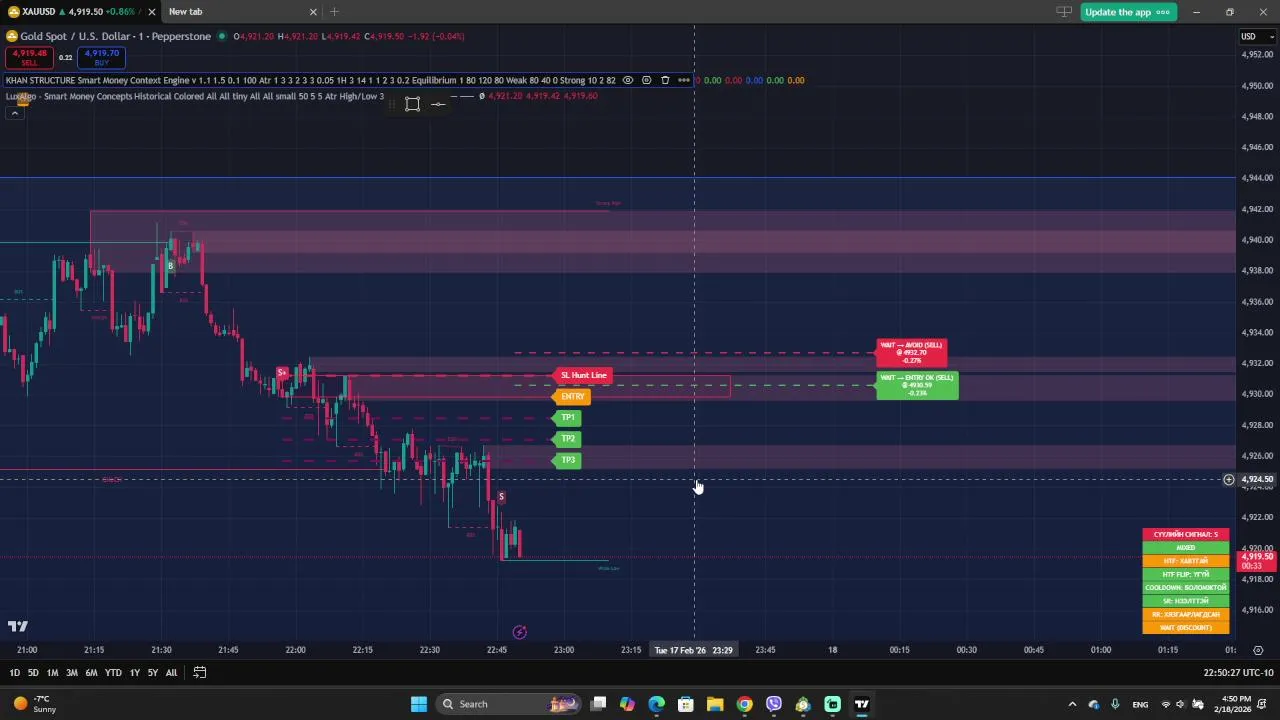Select the YTD time range
The height and width of the screenshot is (720, 1280).
(x=113, y=673)
